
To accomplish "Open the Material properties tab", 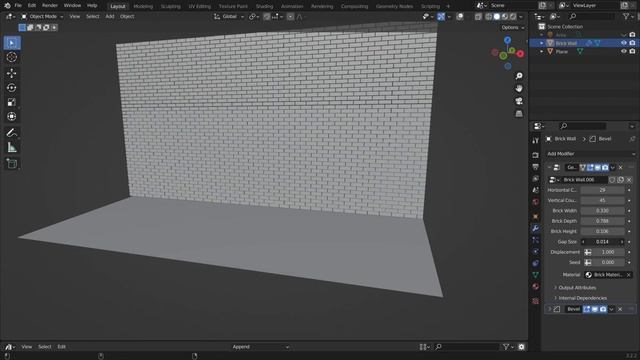I will pos(535,286).
